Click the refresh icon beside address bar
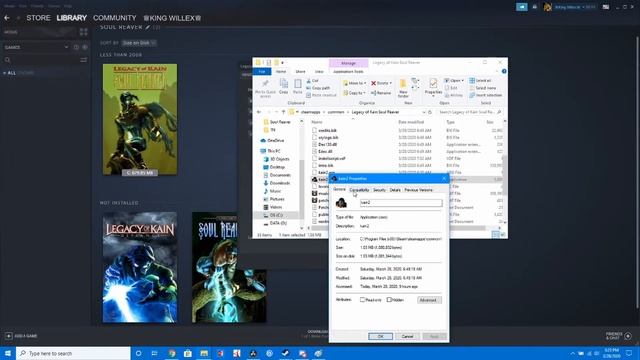The image size is (640, 360). point(430,112)
